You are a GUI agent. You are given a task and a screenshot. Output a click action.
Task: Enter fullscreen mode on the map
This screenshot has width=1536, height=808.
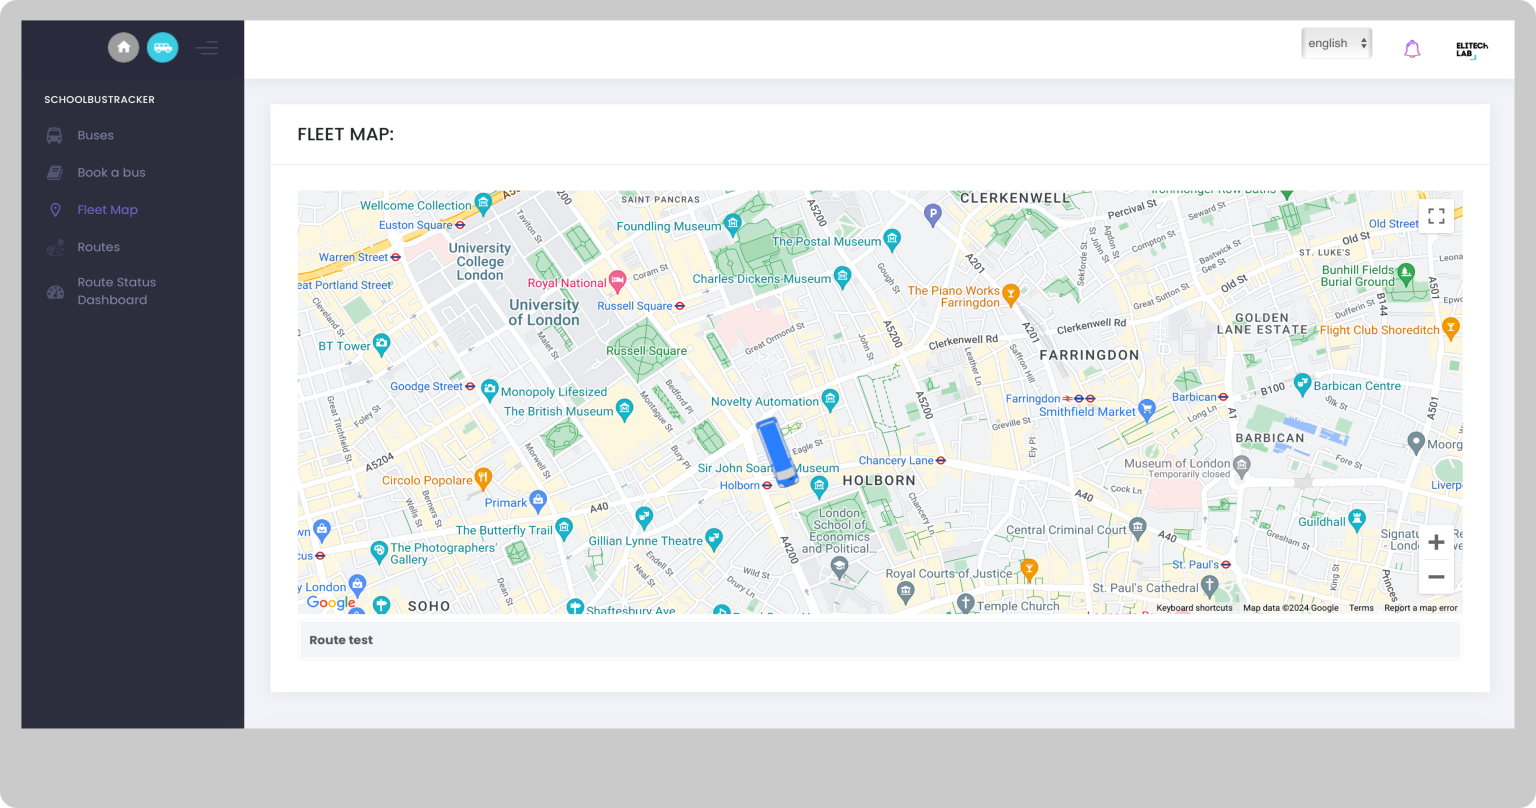click(1436, 215)
